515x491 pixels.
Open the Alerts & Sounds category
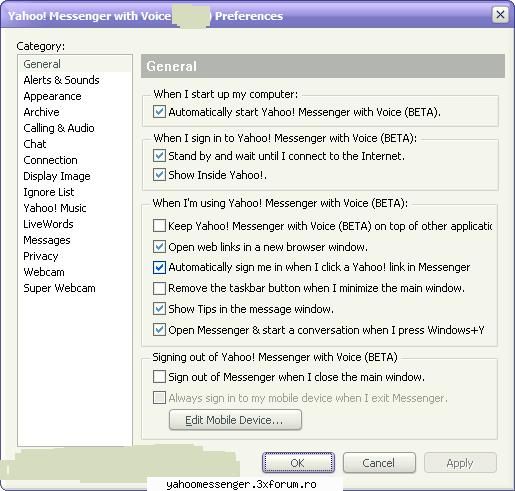click(61, 80)
